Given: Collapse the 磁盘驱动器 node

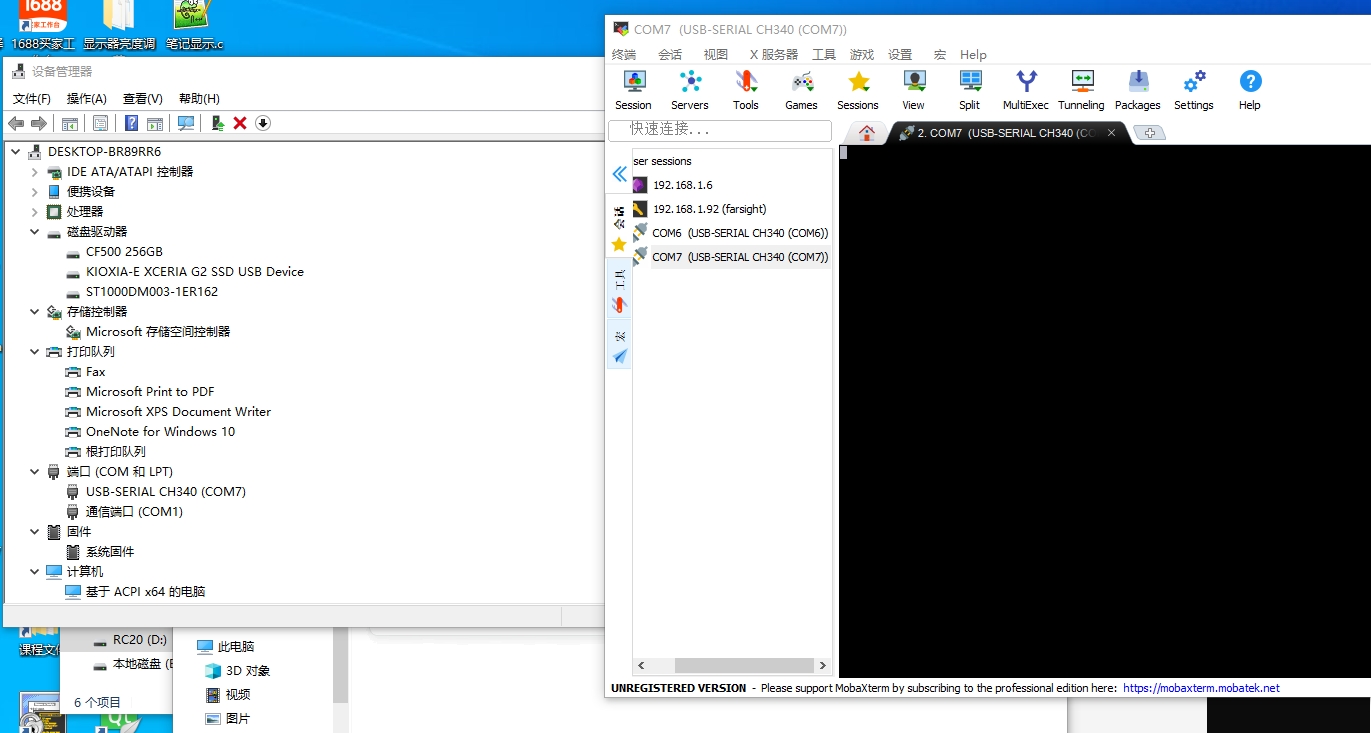Looking at the screenshot, I should 34,232.
